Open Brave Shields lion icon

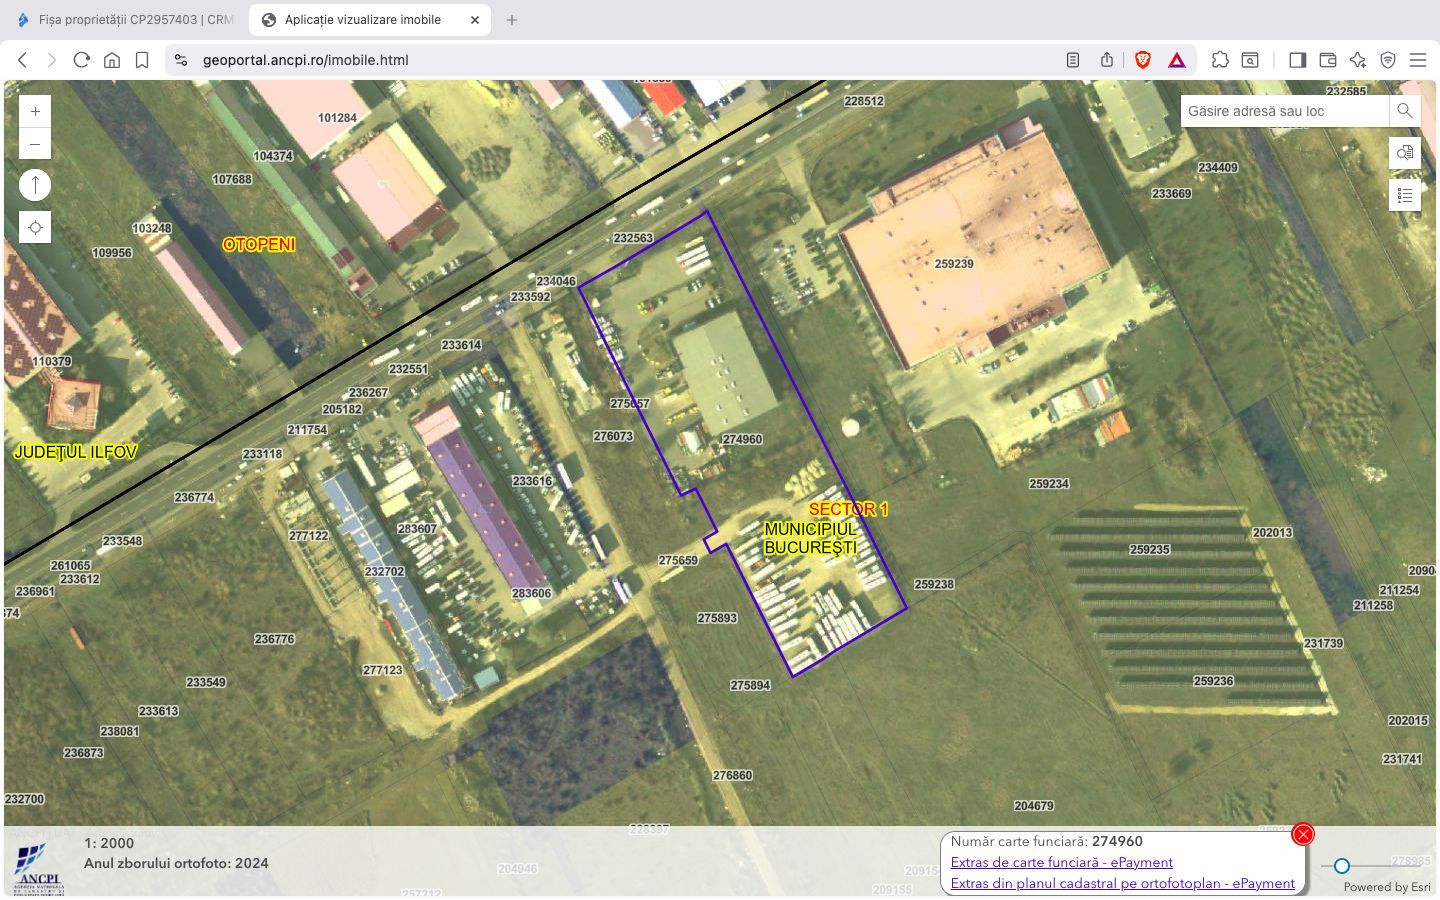(x=1143, y=60)
